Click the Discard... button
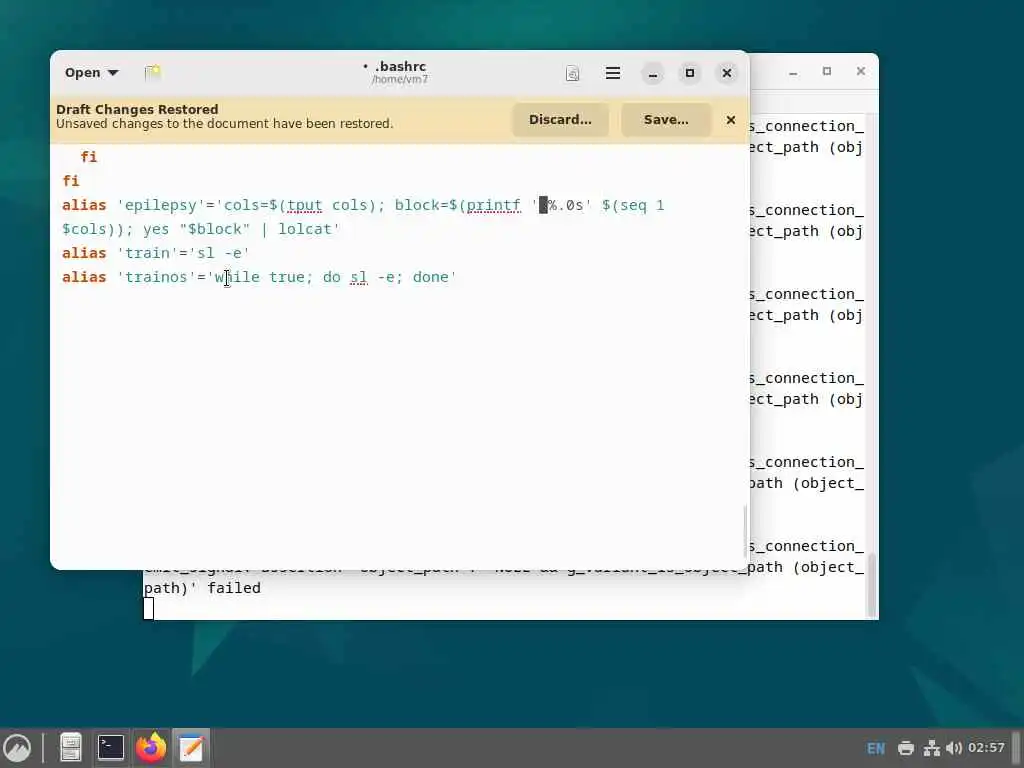 click(560, 120)
